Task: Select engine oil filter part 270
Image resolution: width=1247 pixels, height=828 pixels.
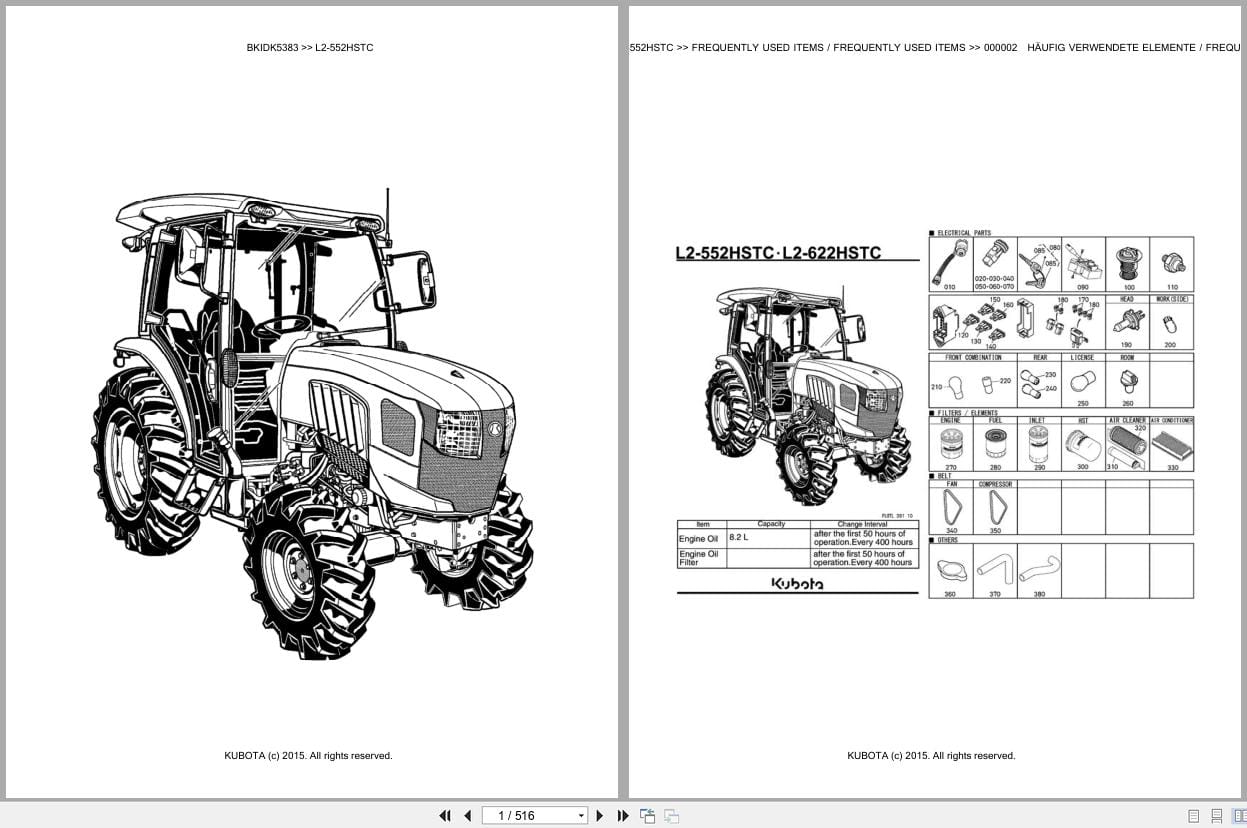Action: click(x=950, y=447)
